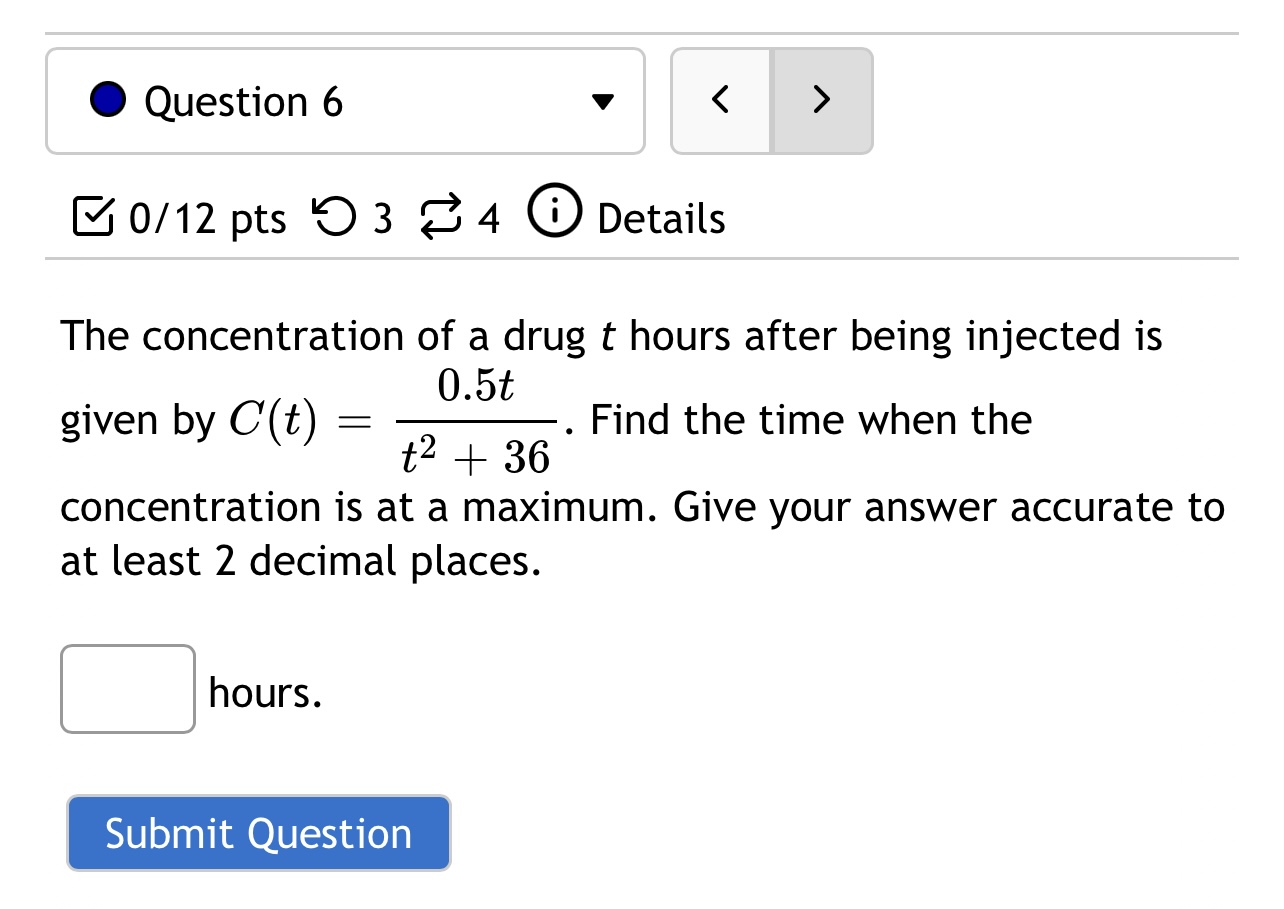Click the 0/12 pts progress label
This screenshot has width=1284, height=909.
205,219
